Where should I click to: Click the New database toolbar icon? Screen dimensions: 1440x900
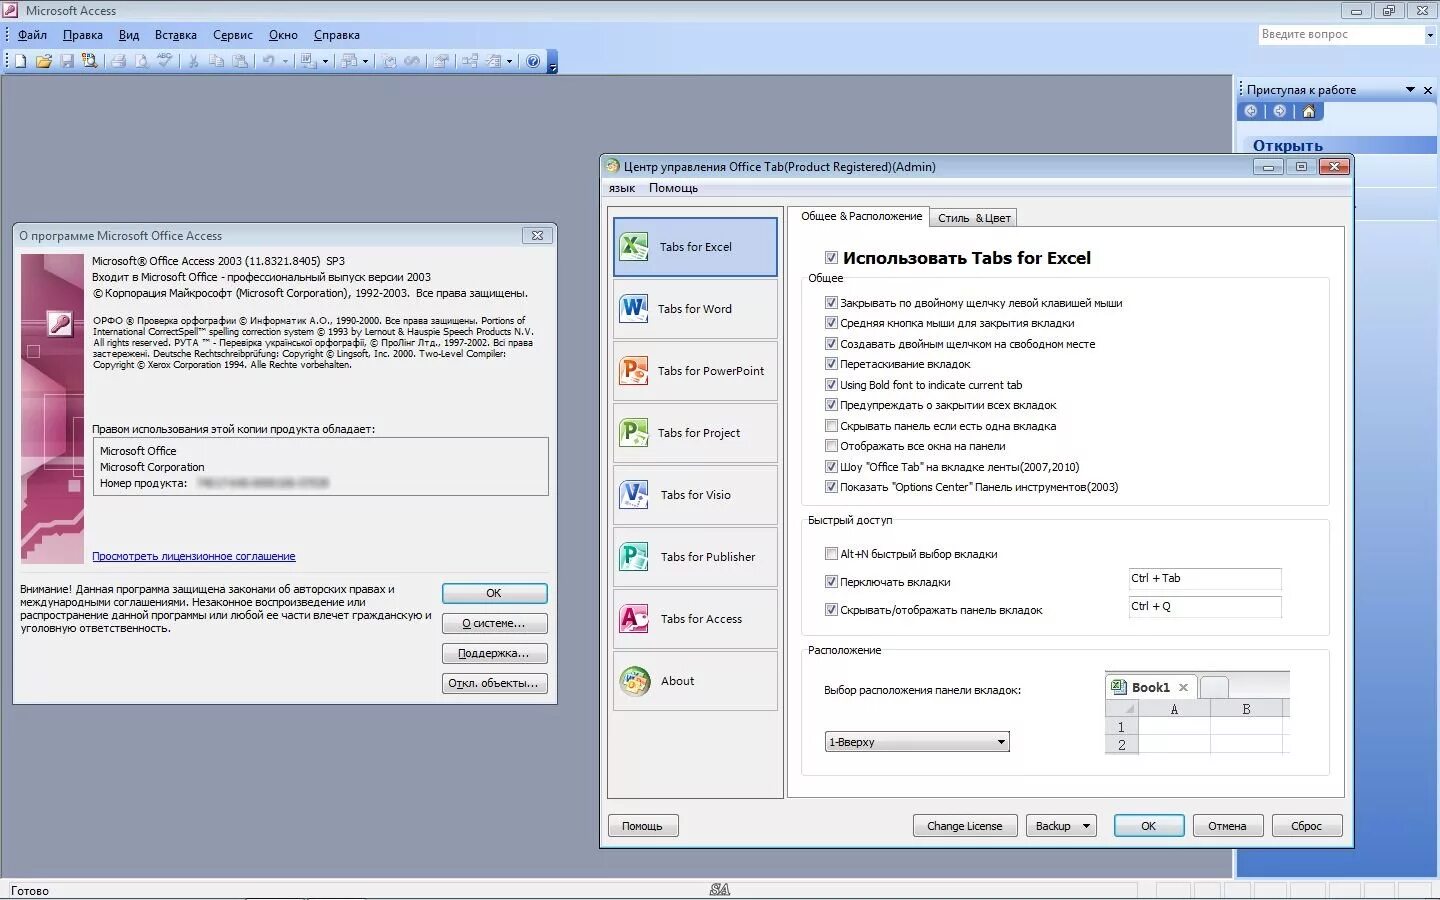click(x=20, y=61)
